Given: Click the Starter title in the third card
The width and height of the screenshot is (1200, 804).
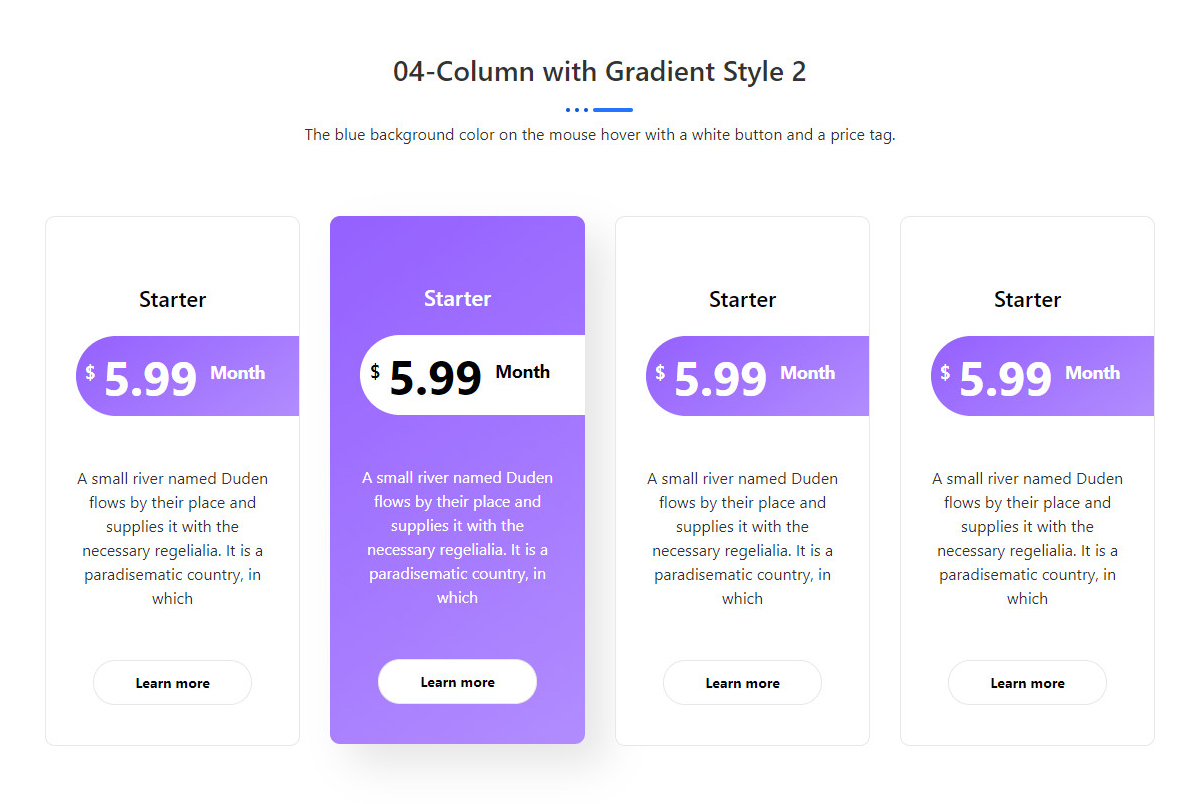Looking at the screenshot, I should click(742, 299).
